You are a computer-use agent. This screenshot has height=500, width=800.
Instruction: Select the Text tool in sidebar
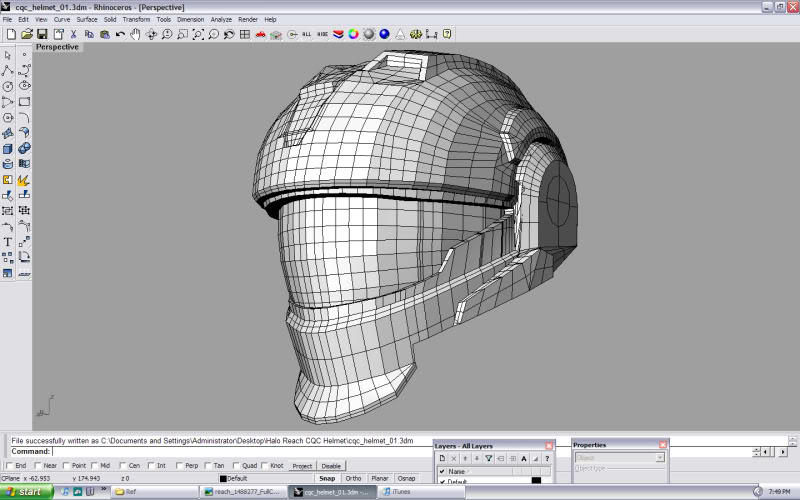coord(8,242)
